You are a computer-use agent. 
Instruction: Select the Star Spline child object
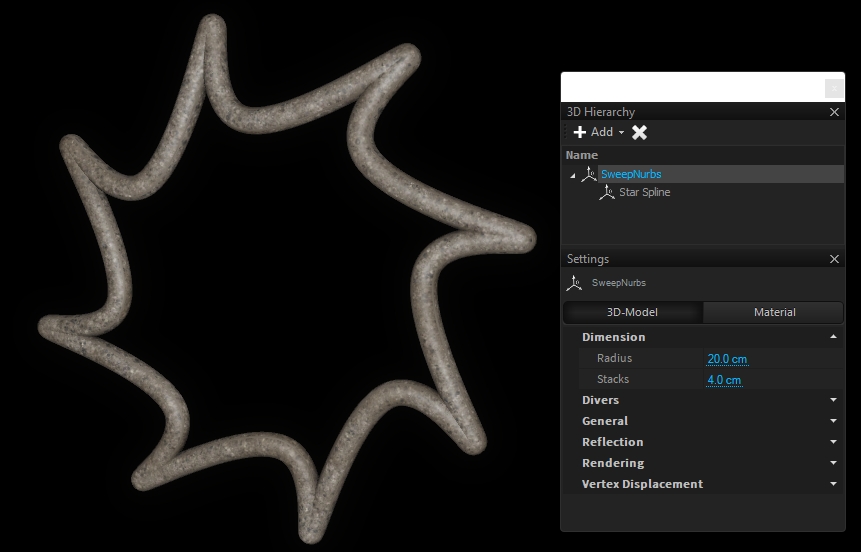click(x=644, y=192)
